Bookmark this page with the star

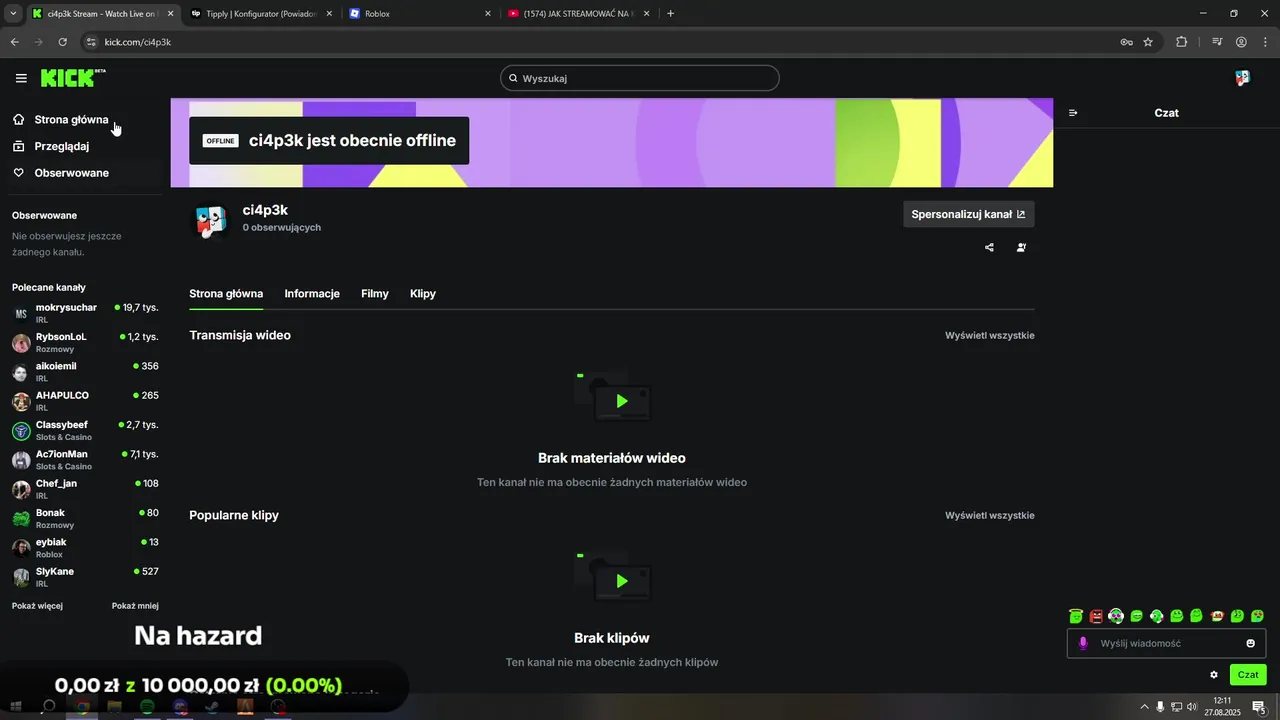click(x=1148, y=42)
